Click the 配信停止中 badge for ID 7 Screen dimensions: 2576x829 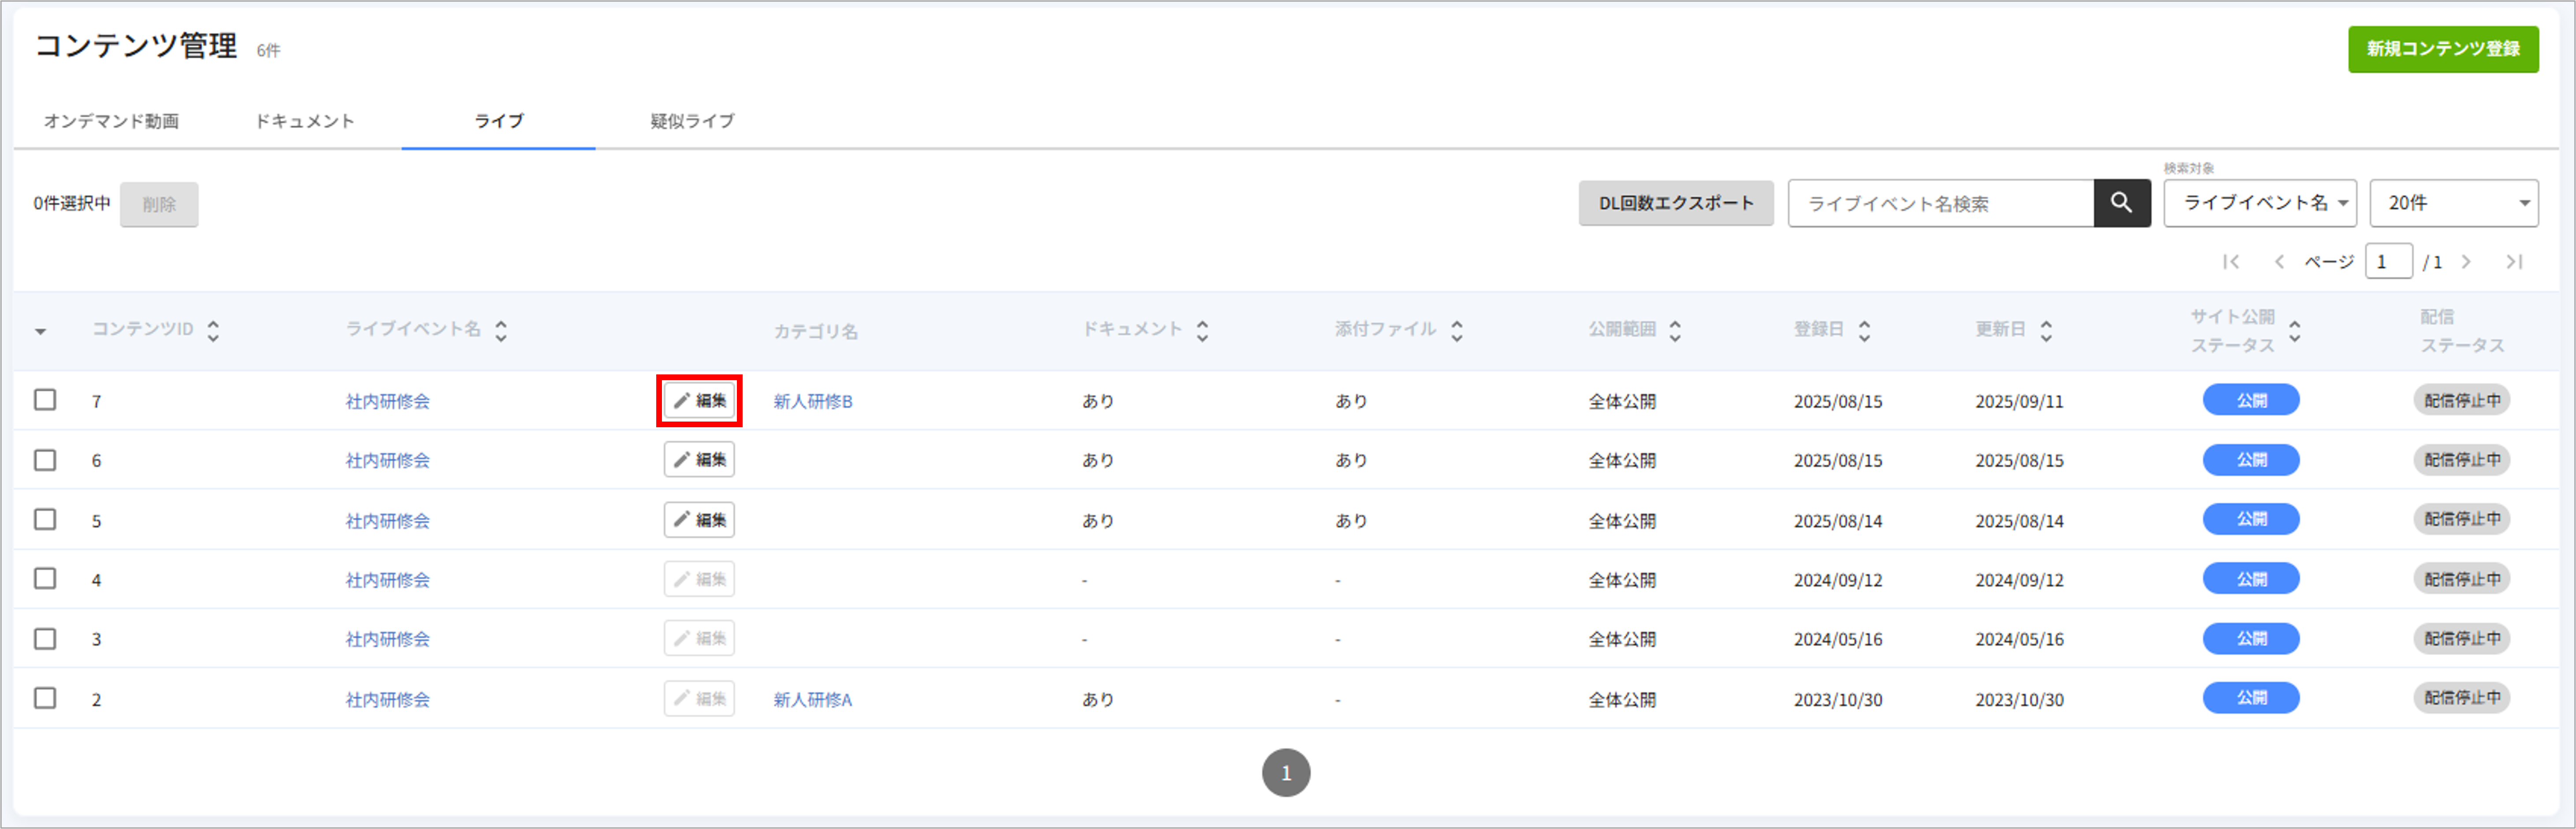pos(2462,400)
